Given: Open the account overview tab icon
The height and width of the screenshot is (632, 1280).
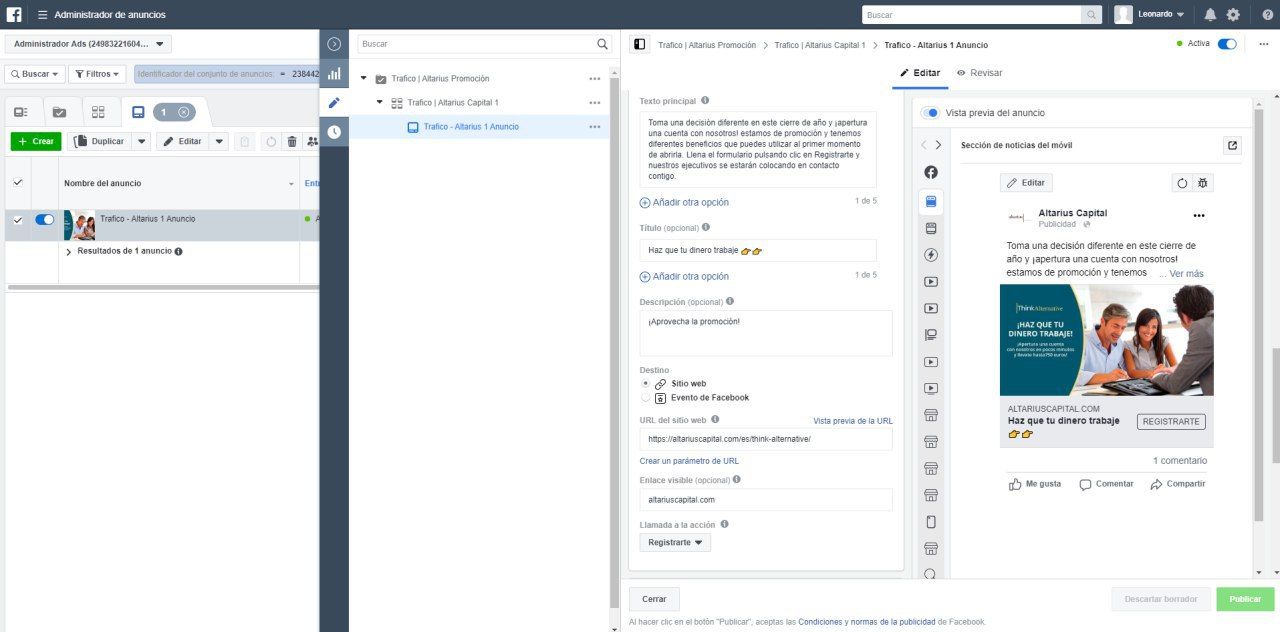Looking at the screenshot, I should tap(21, 112).
